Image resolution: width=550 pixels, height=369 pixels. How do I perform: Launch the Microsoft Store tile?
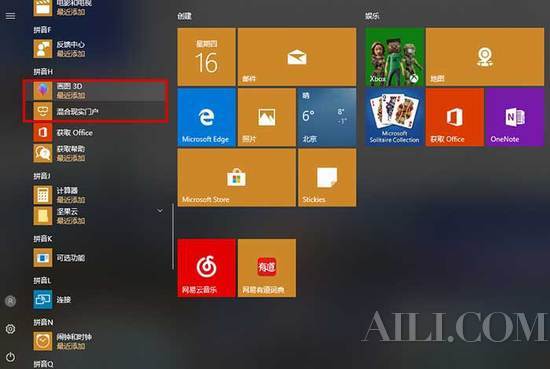point(236,177)
